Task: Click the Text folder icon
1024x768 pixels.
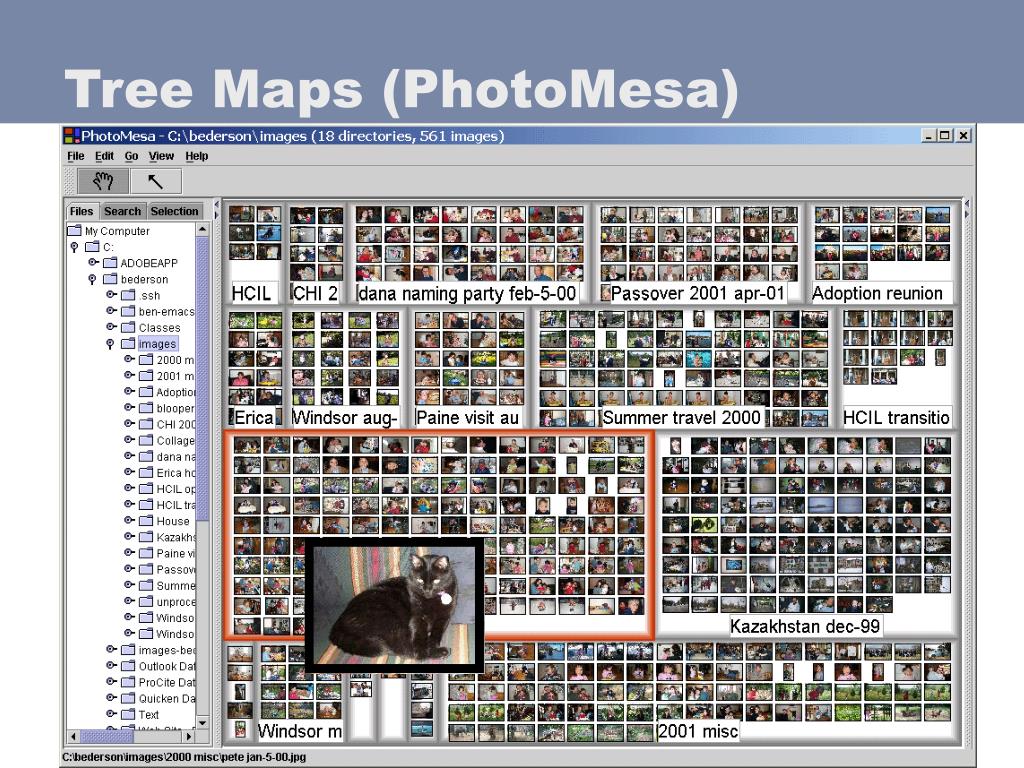Action: (129, 714)
